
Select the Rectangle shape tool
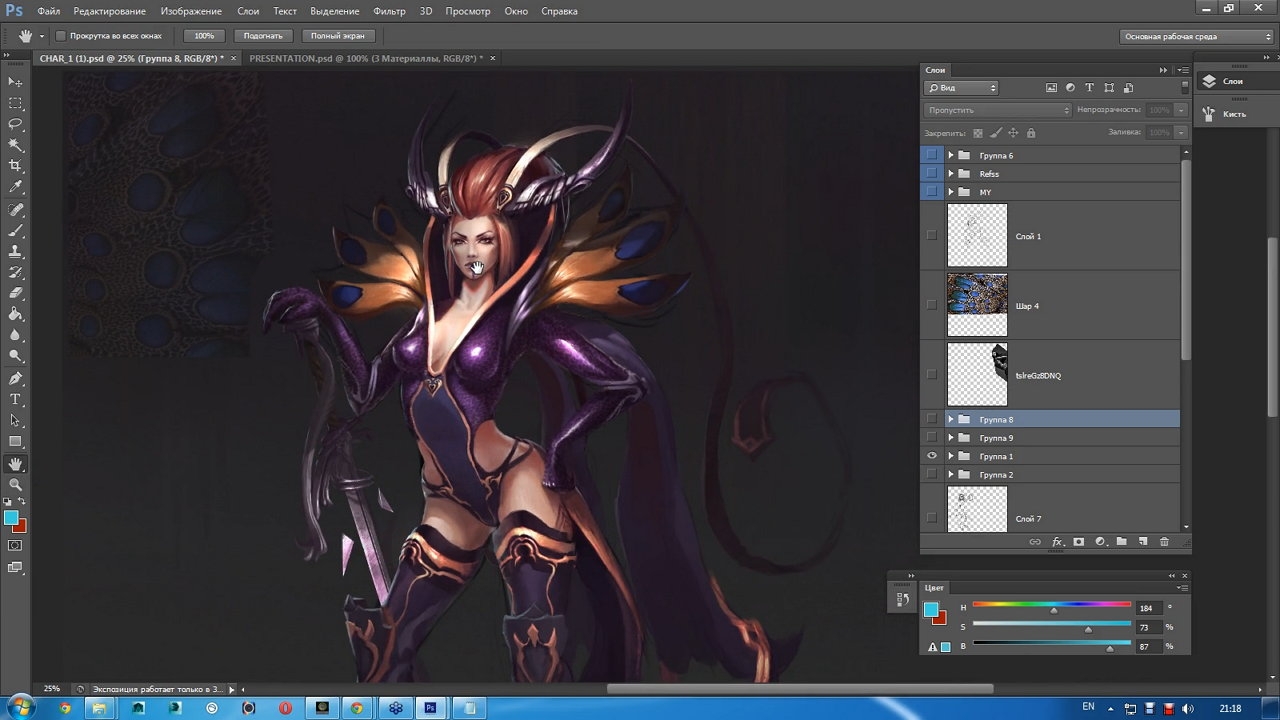tap(15, 442)
